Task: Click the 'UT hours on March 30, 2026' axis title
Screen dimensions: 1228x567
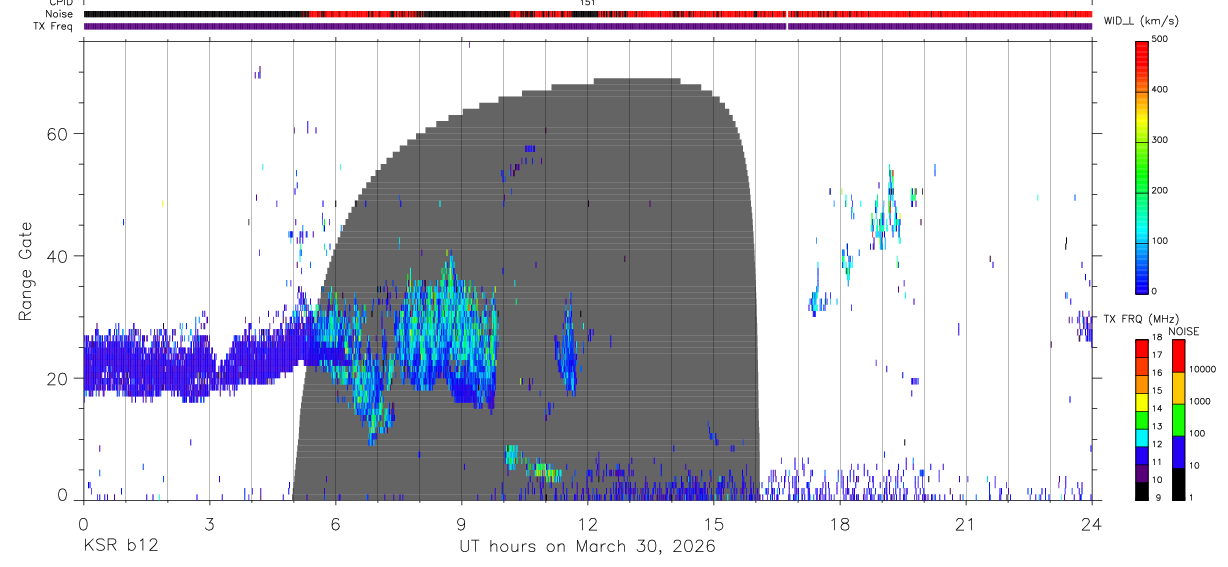Action: (587, 547)
